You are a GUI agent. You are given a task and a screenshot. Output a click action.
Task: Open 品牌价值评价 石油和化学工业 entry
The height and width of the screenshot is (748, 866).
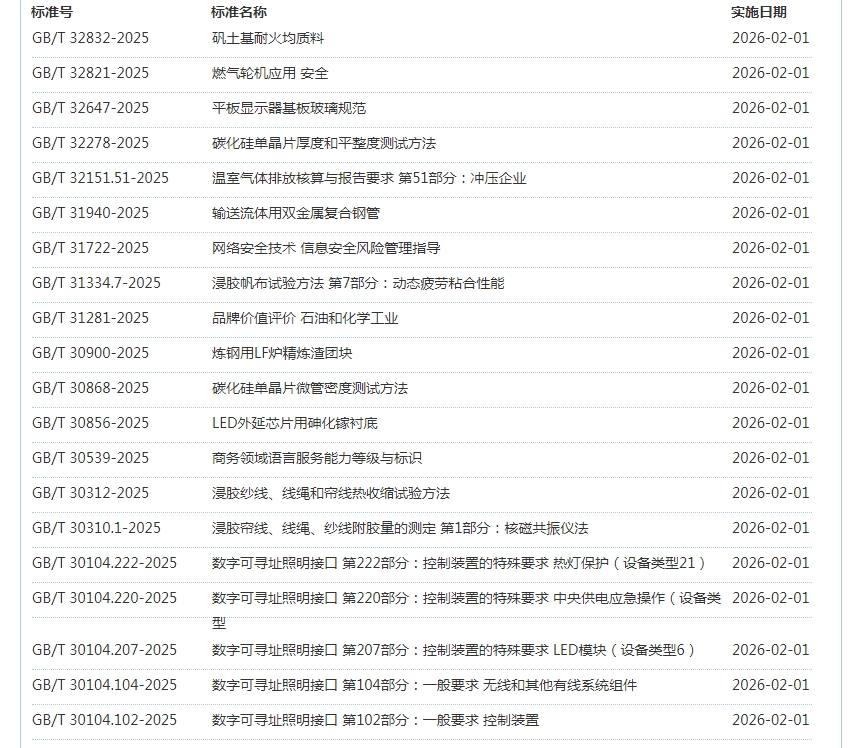(x=305, y=318)
